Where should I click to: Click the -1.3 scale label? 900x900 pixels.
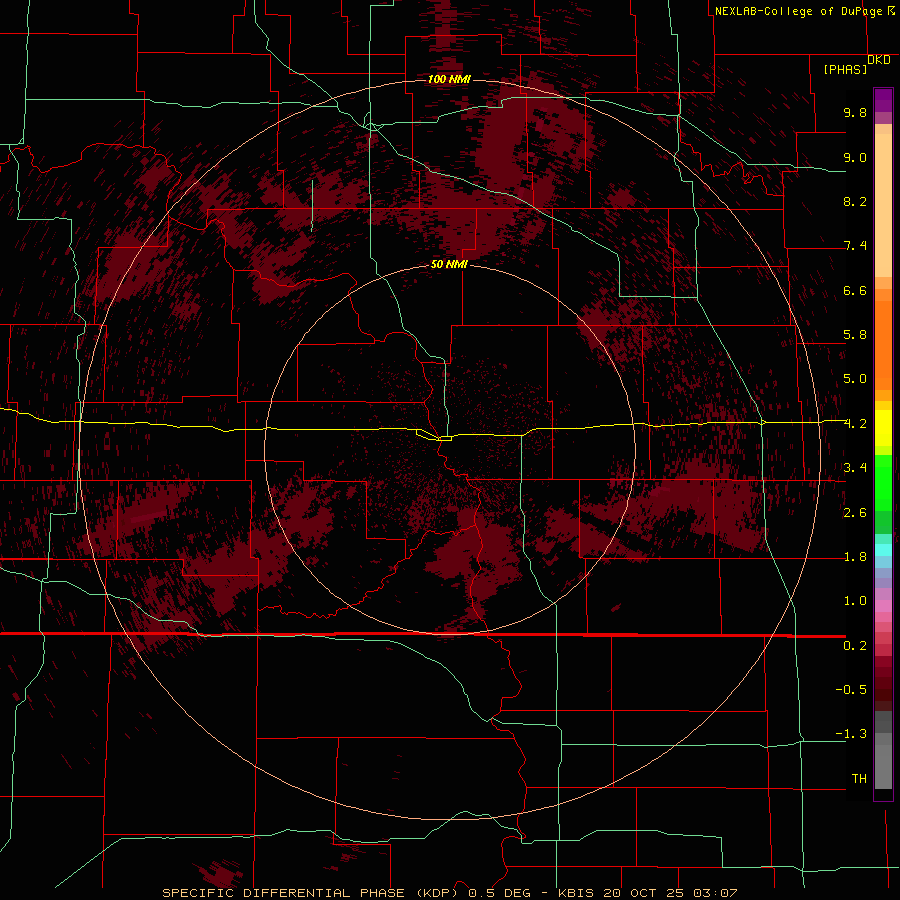pyautogui.click(x=851, y=734)
